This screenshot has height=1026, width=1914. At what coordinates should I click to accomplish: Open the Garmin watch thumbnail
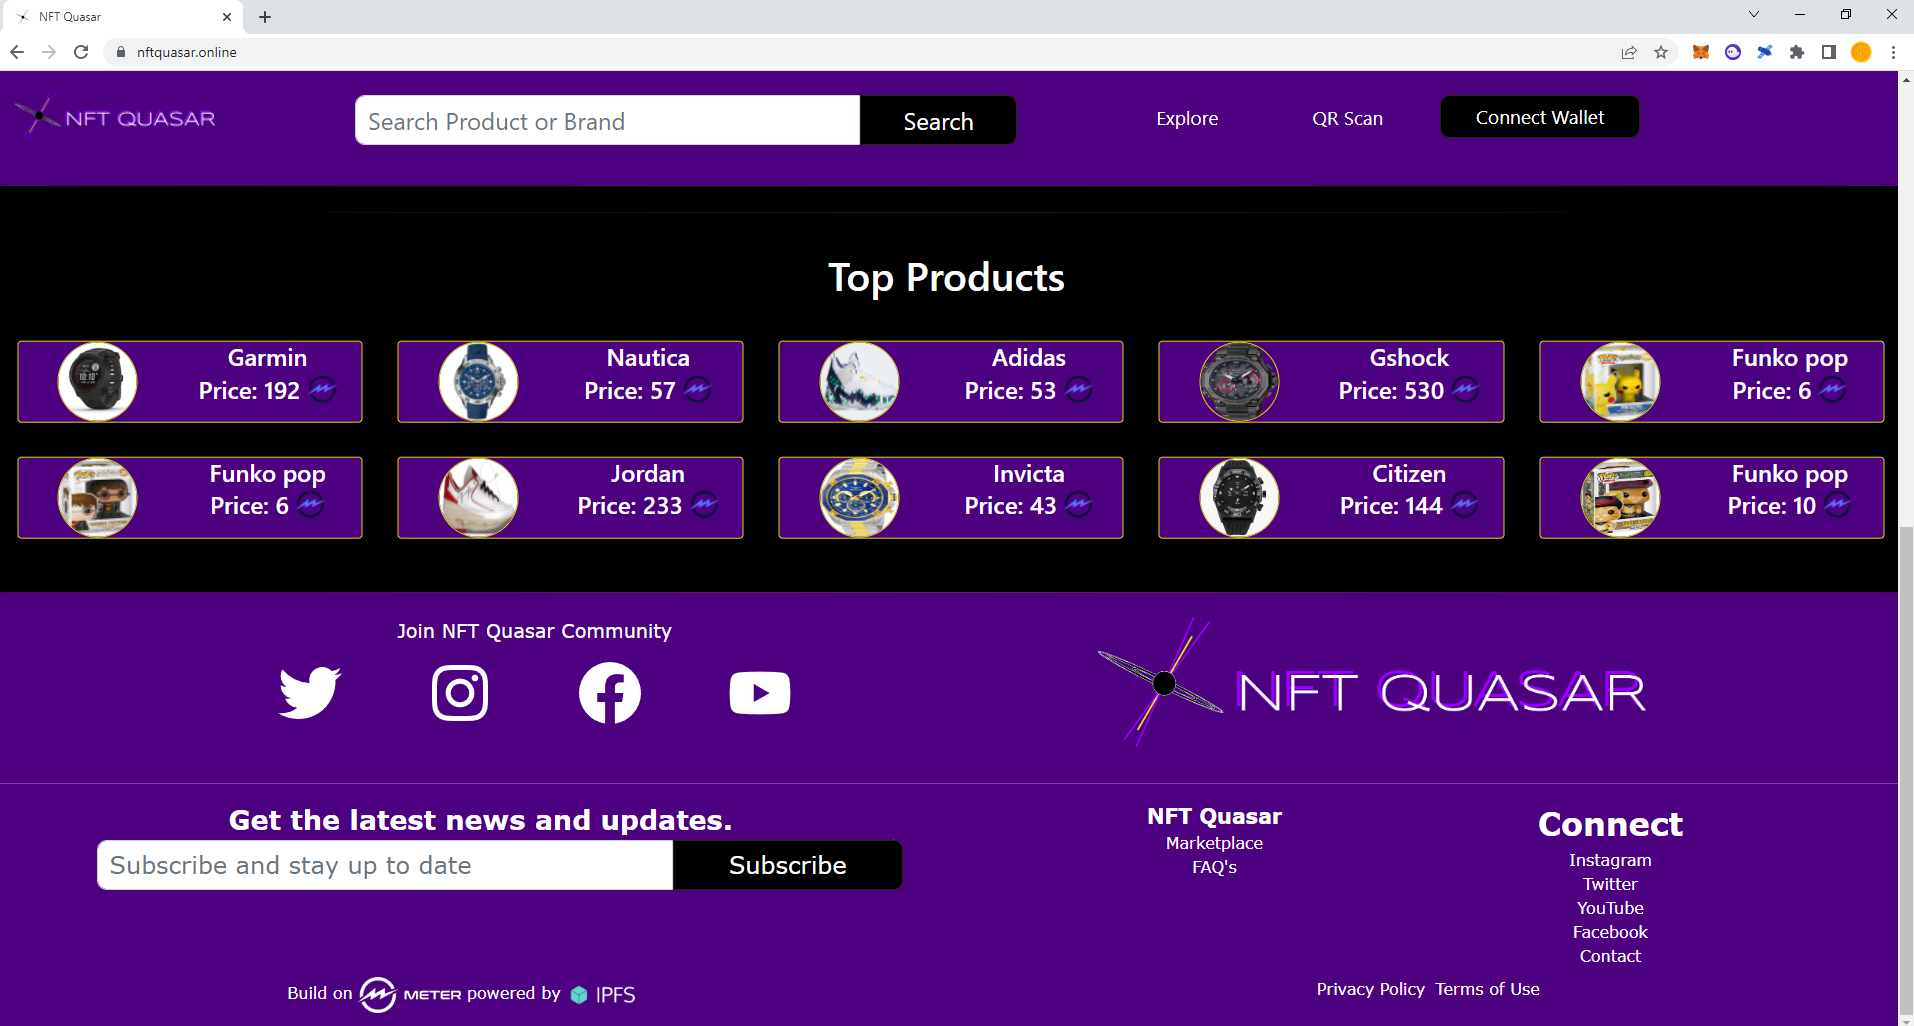97,382
